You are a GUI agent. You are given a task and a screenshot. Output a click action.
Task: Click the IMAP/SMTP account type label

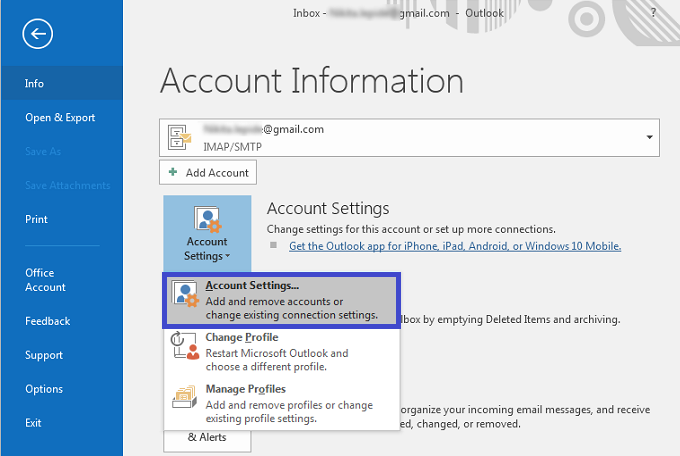[x=232, y=147]
